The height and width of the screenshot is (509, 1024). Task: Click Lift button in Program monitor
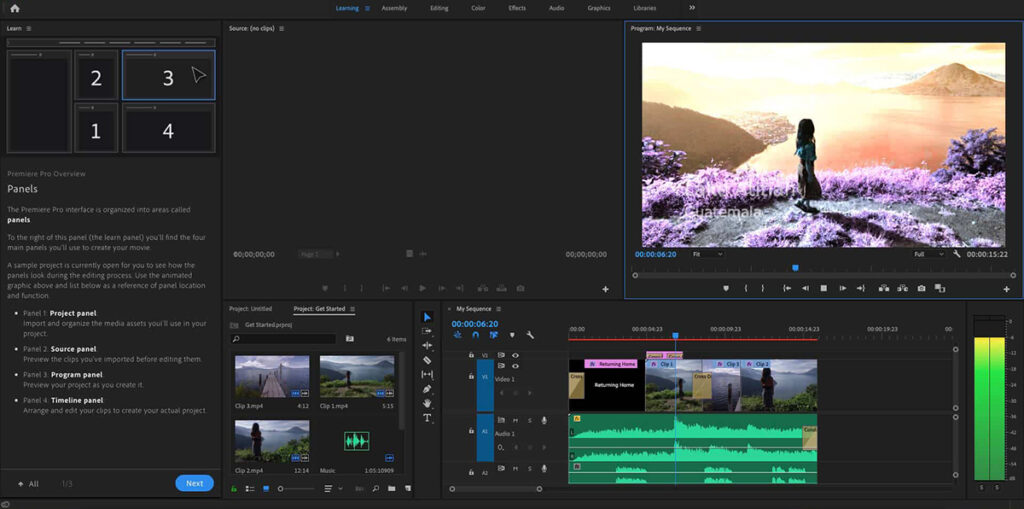[x=884, y=288]
